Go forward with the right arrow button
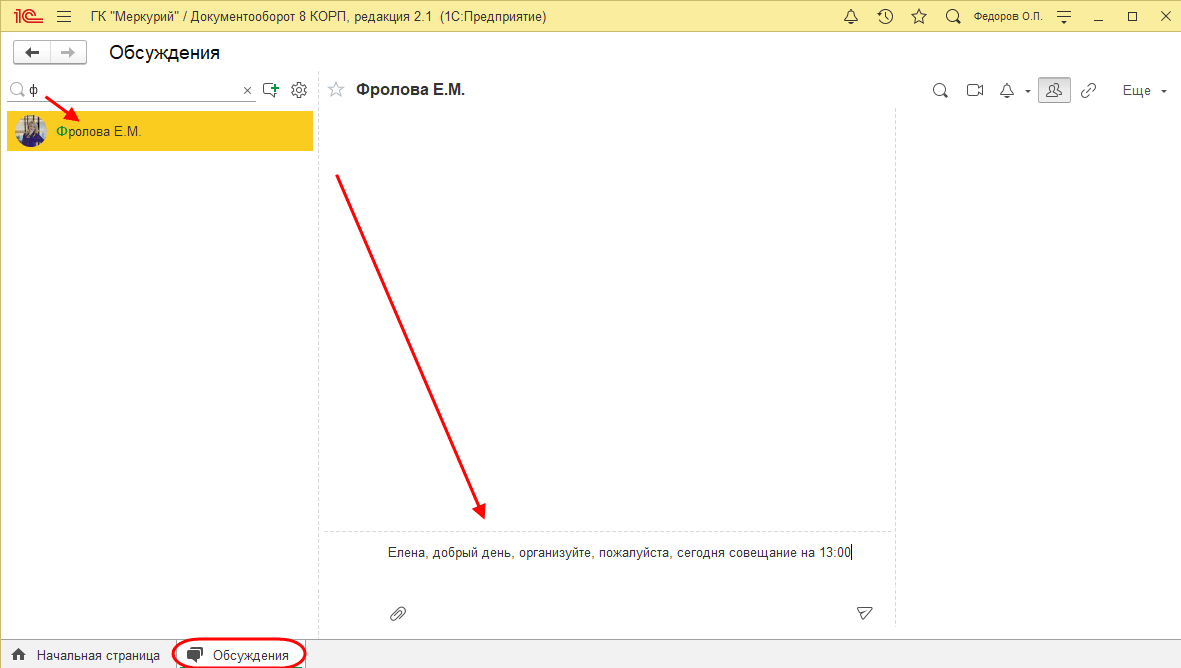The width and height of the screenshot is (1181, 668). pyautogui.click(x=69, y=53)
